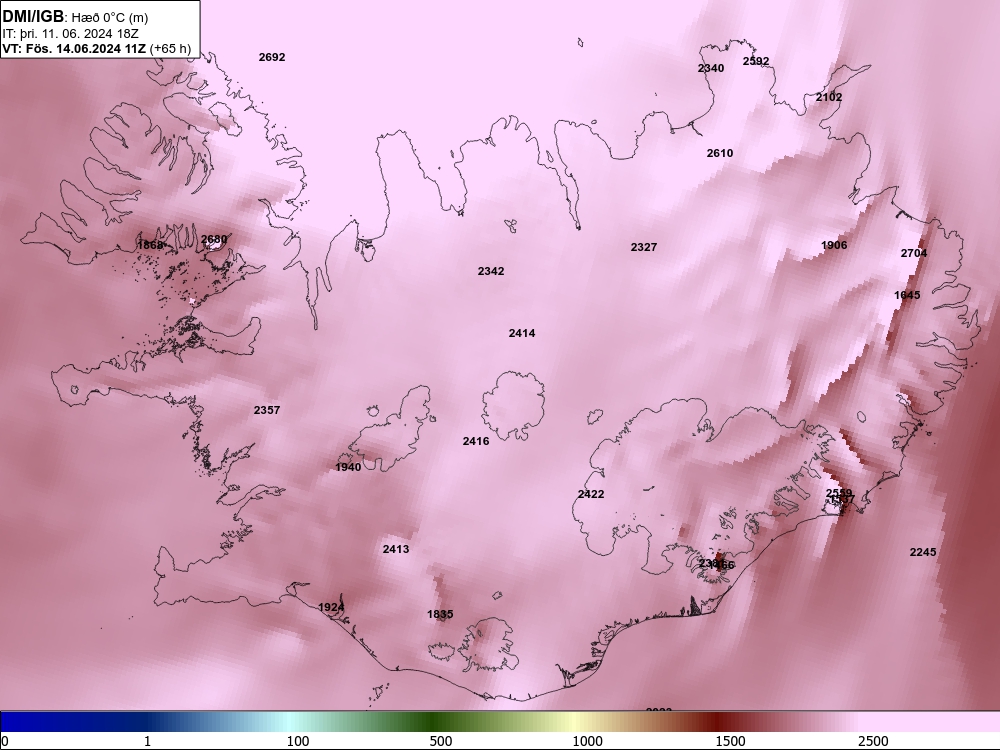Click the 500 label on the color scale

[x=441, y=742]
